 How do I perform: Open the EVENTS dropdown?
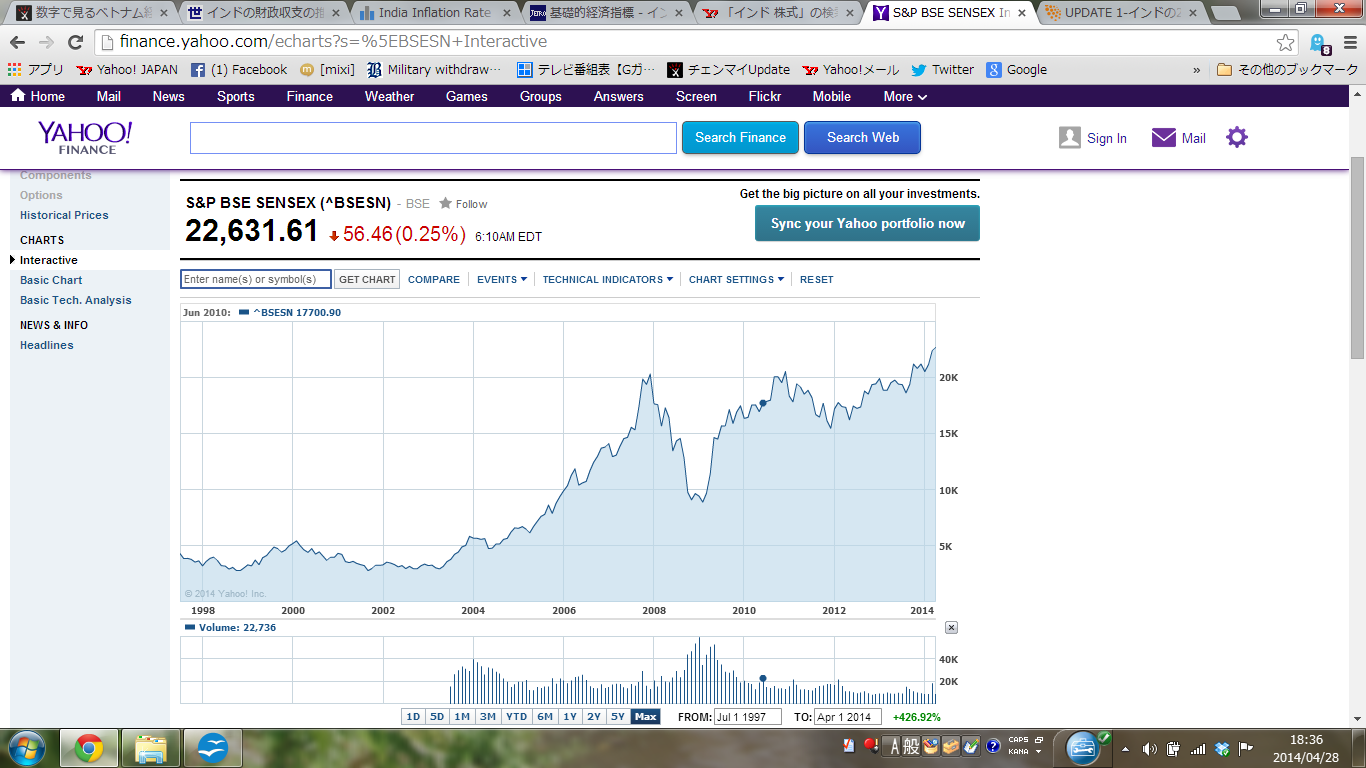click(501, 280)
